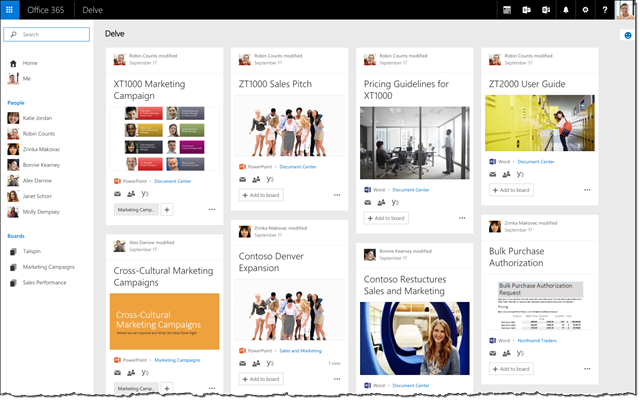Click Add to board on ZT1000 Sales Pitch
Viewport: 640px width, 400px height.
[261, 195]
